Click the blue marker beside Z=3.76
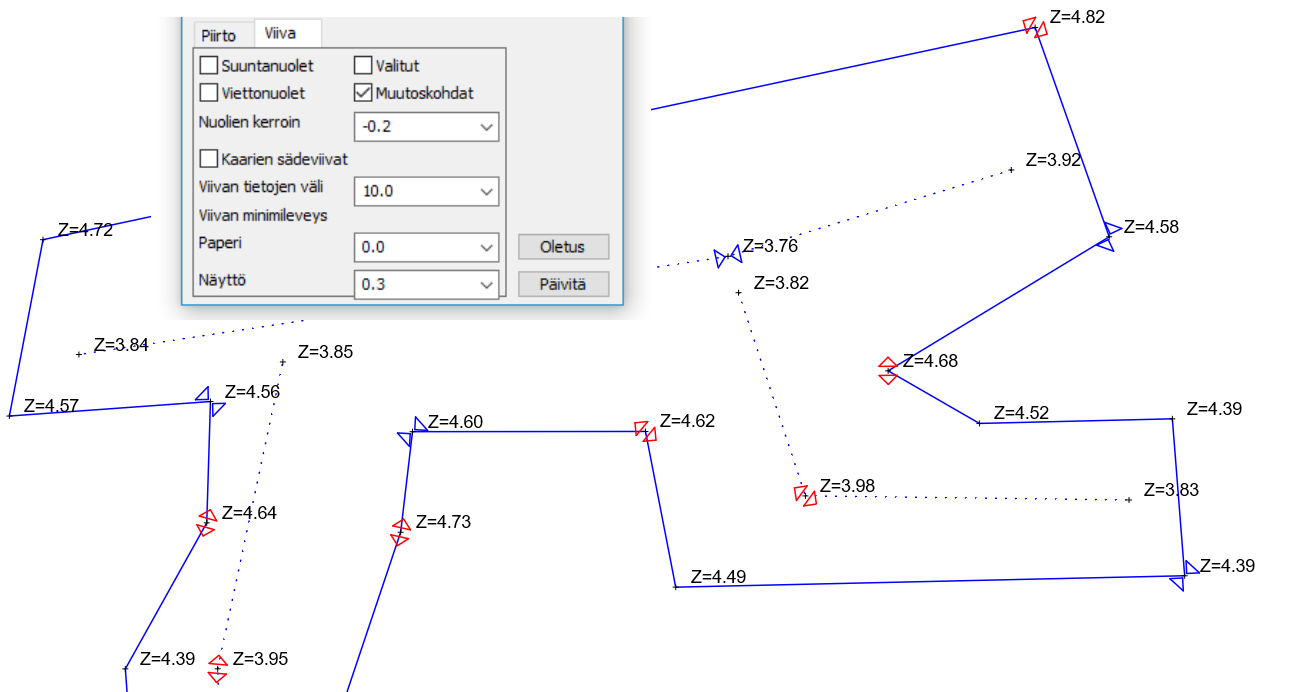This screenshot has width=1305, height=692. pos(727,256)
